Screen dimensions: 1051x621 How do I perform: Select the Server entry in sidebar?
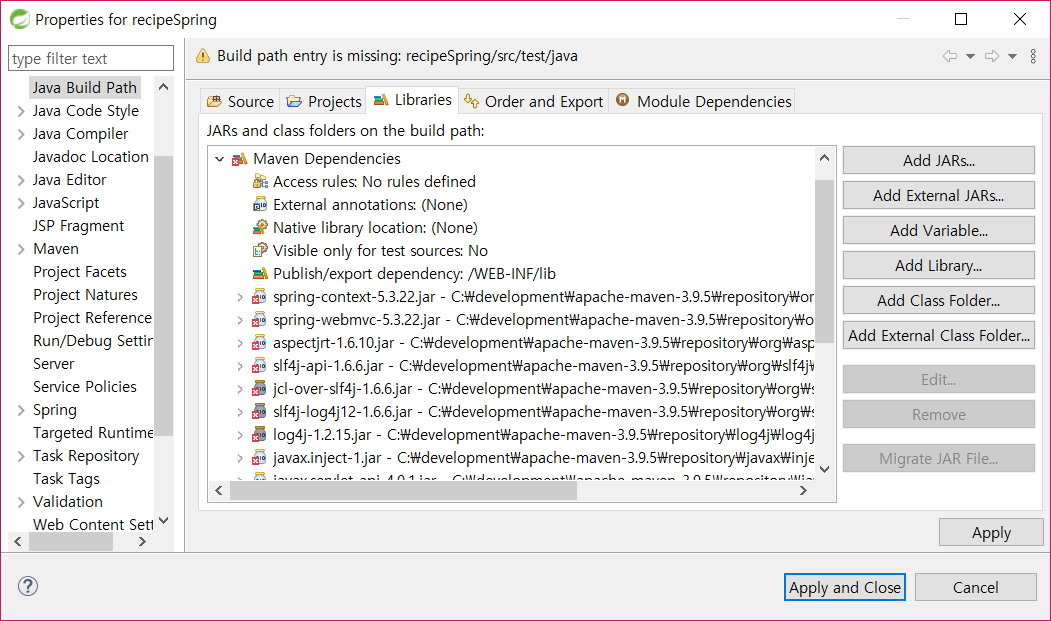pyautogui.click(x=54, y=364)
